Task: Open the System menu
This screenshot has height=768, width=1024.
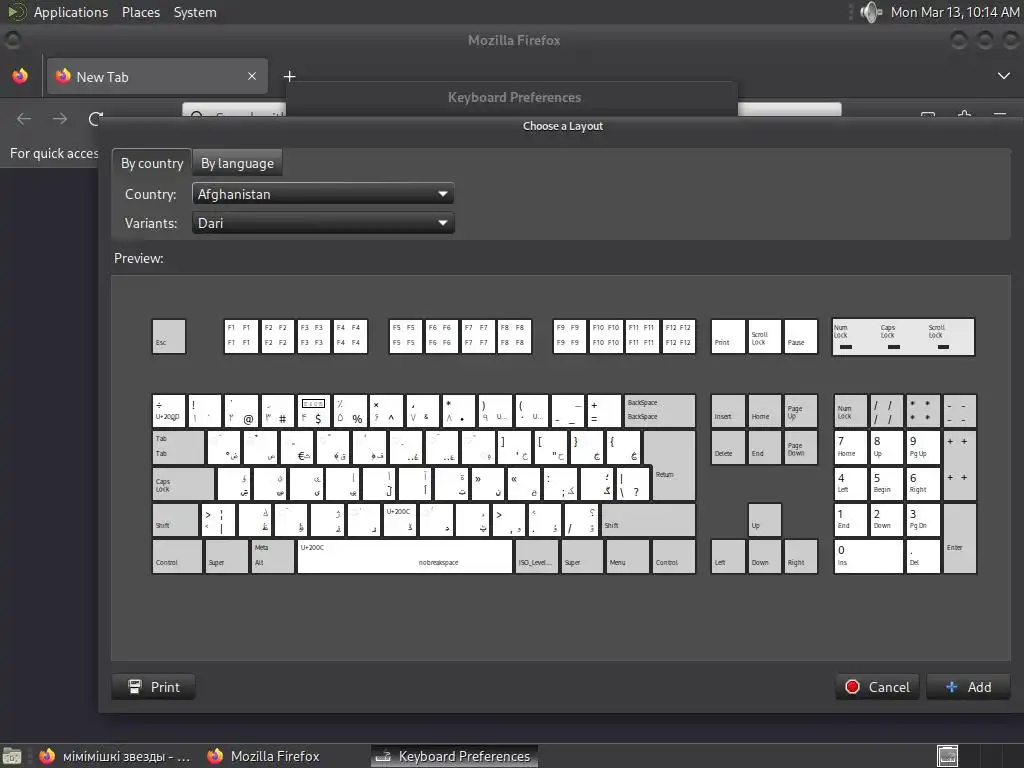Action: 195,12
